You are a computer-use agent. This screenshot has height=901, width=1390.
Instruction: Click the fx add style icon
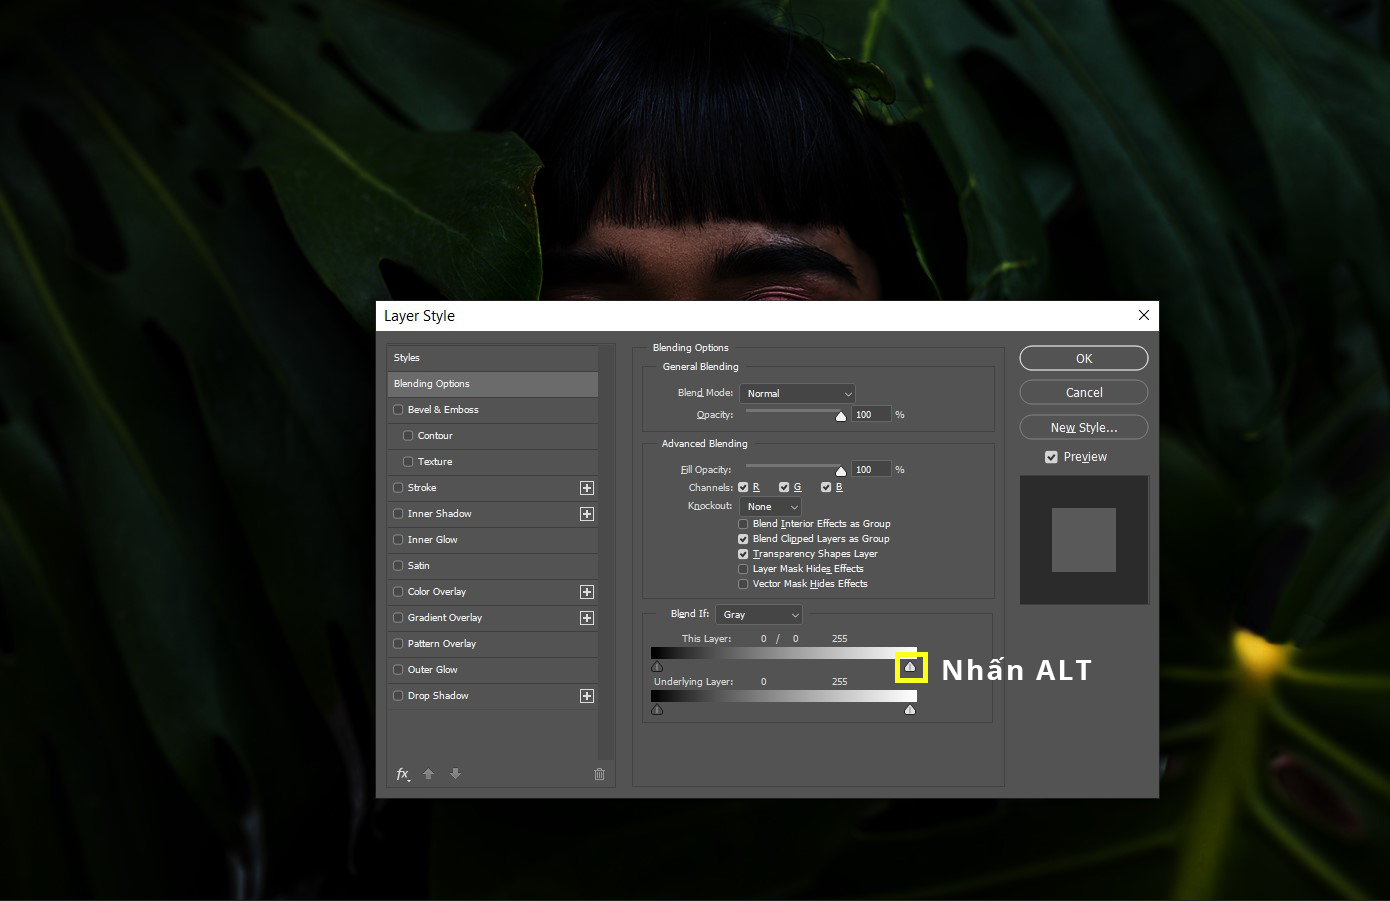point(403,774)
